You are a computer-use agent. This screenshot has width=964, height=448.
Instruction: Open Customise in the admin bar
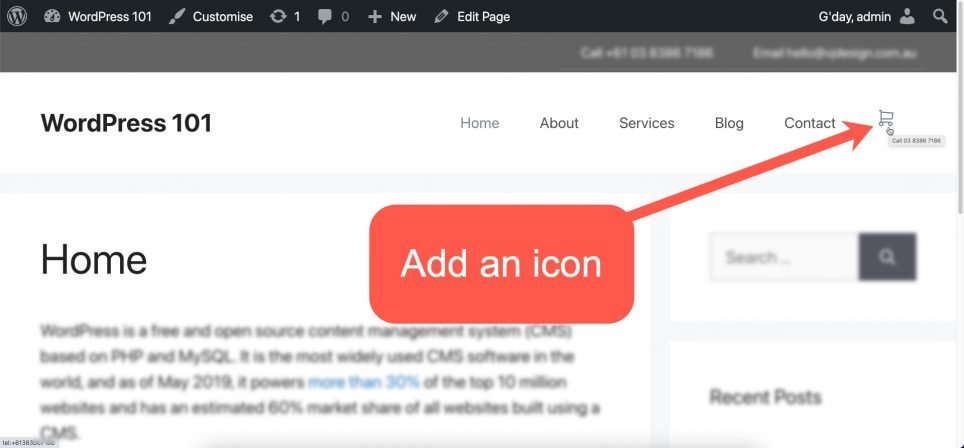click(x=211, y=17)
